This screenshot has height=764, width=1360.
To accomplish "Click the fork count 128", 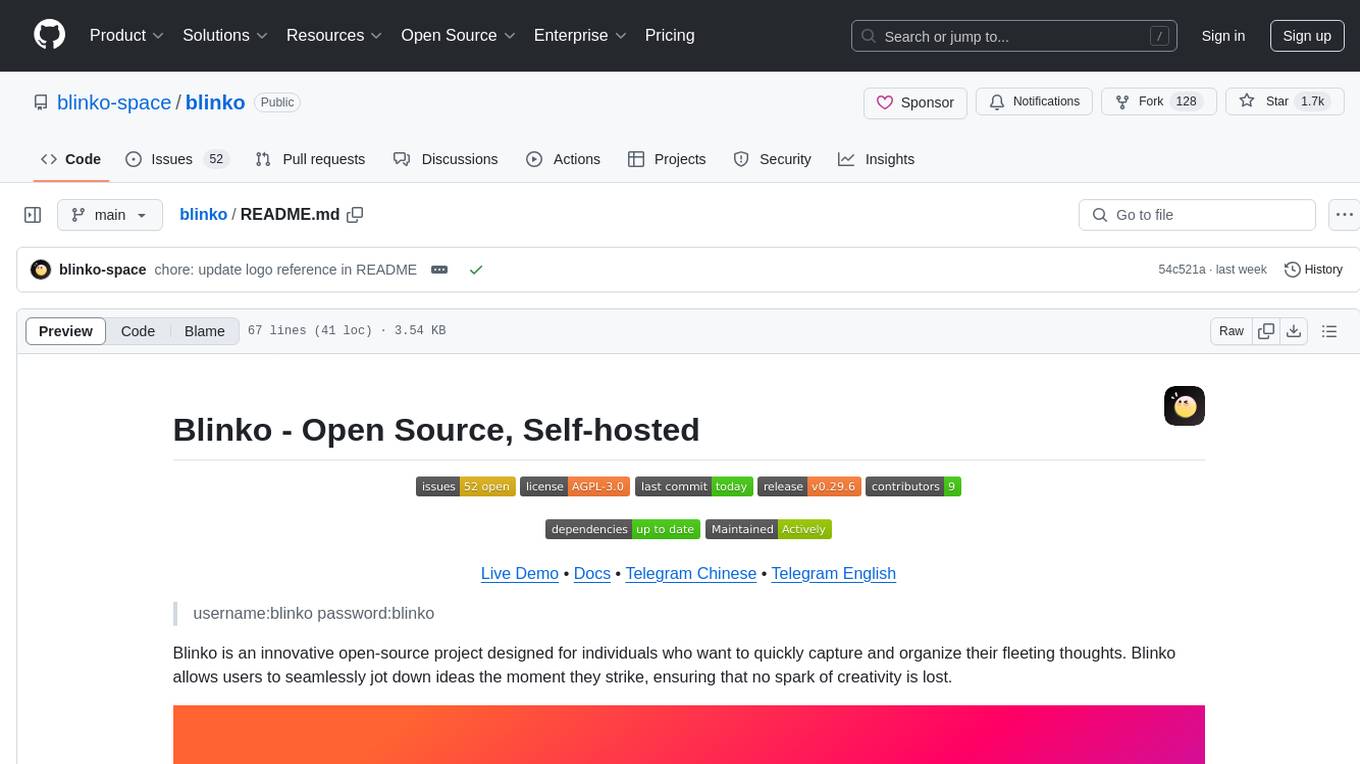I will point(1186,102).
